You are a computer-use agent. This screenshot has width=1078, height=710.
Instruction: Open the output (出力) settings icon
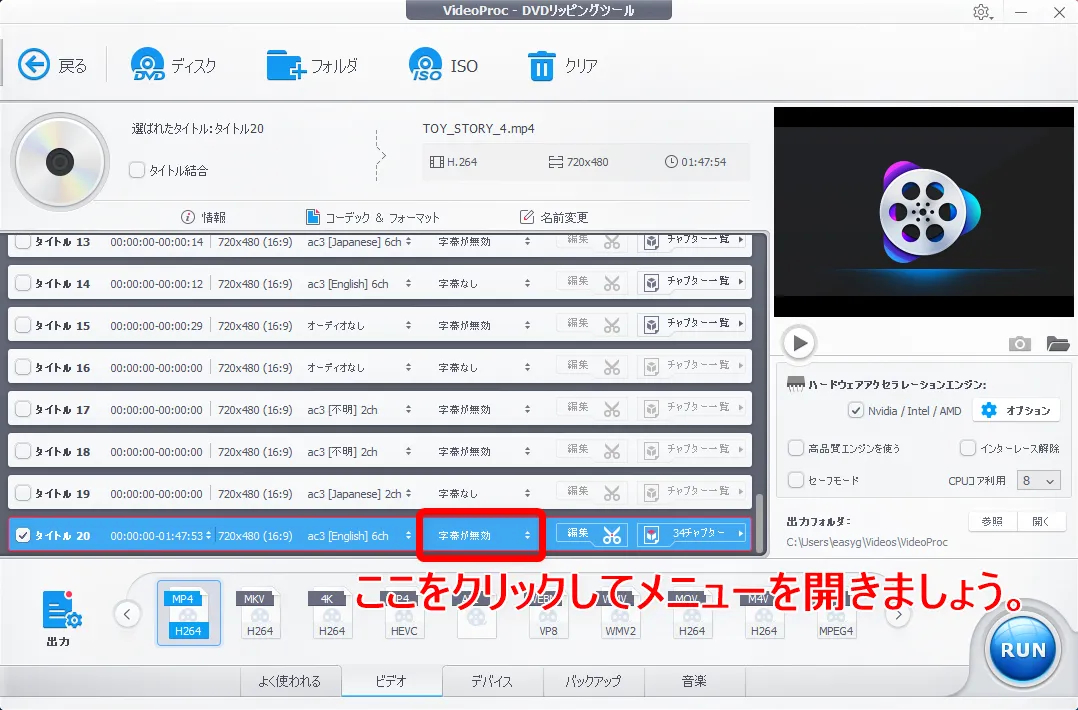pos(61,610)
